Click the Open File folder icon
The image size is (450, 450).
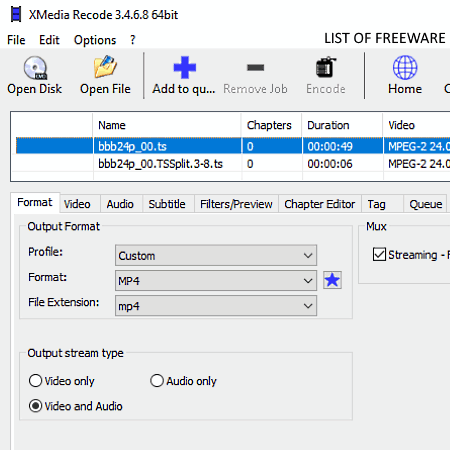105,67
